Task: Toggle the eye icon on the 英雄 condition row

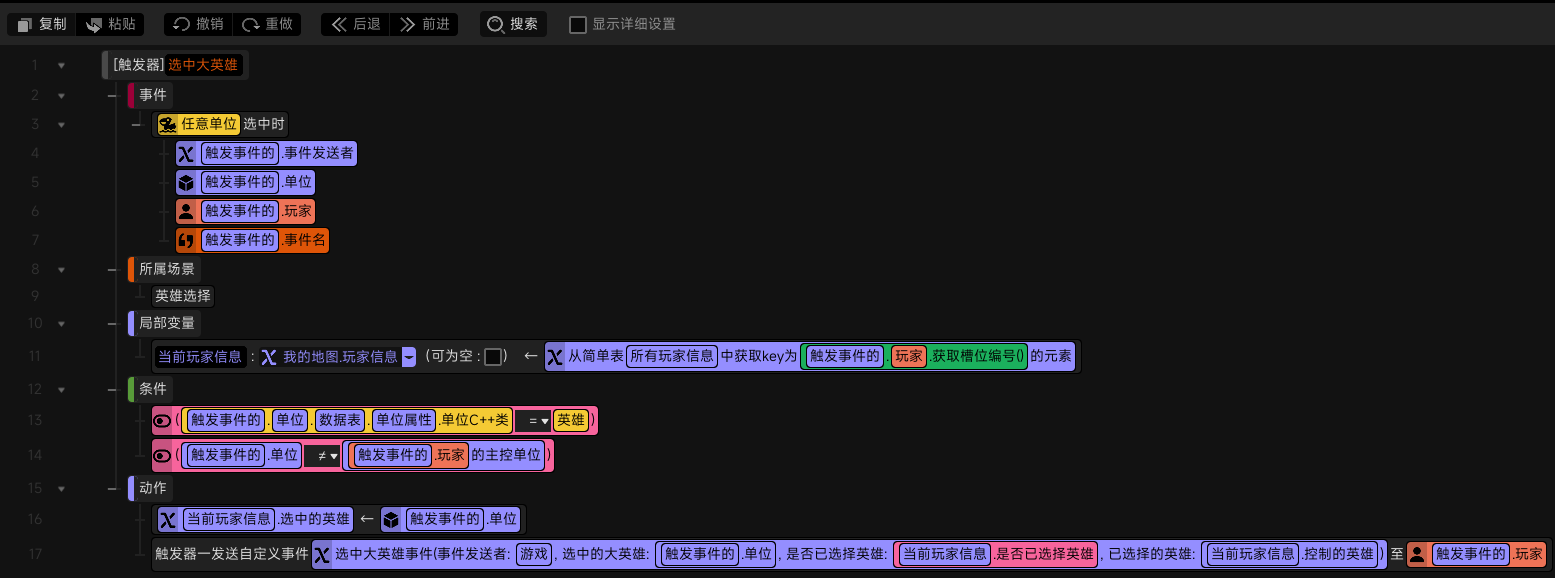Action: pyautogui.click(x=162, y=421)
